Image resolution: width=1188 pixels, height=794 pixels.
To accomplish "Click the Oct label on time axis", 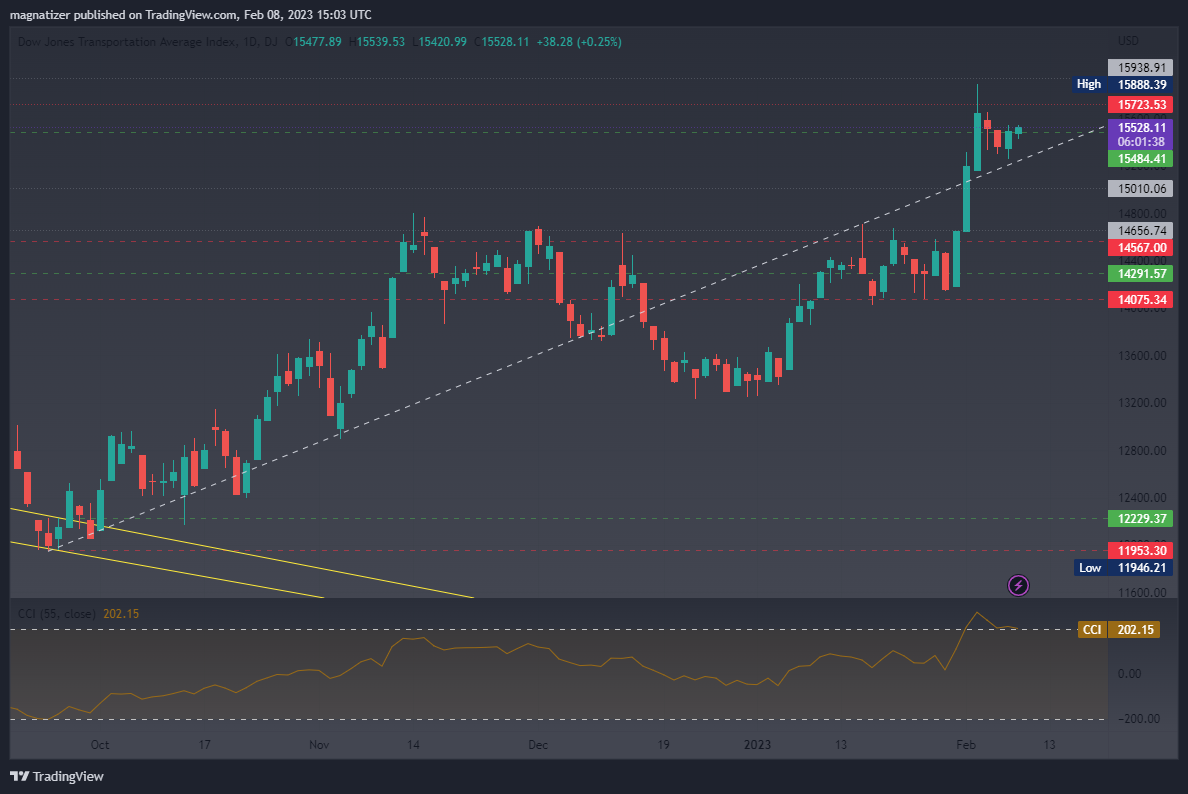I will click(100, 745).
